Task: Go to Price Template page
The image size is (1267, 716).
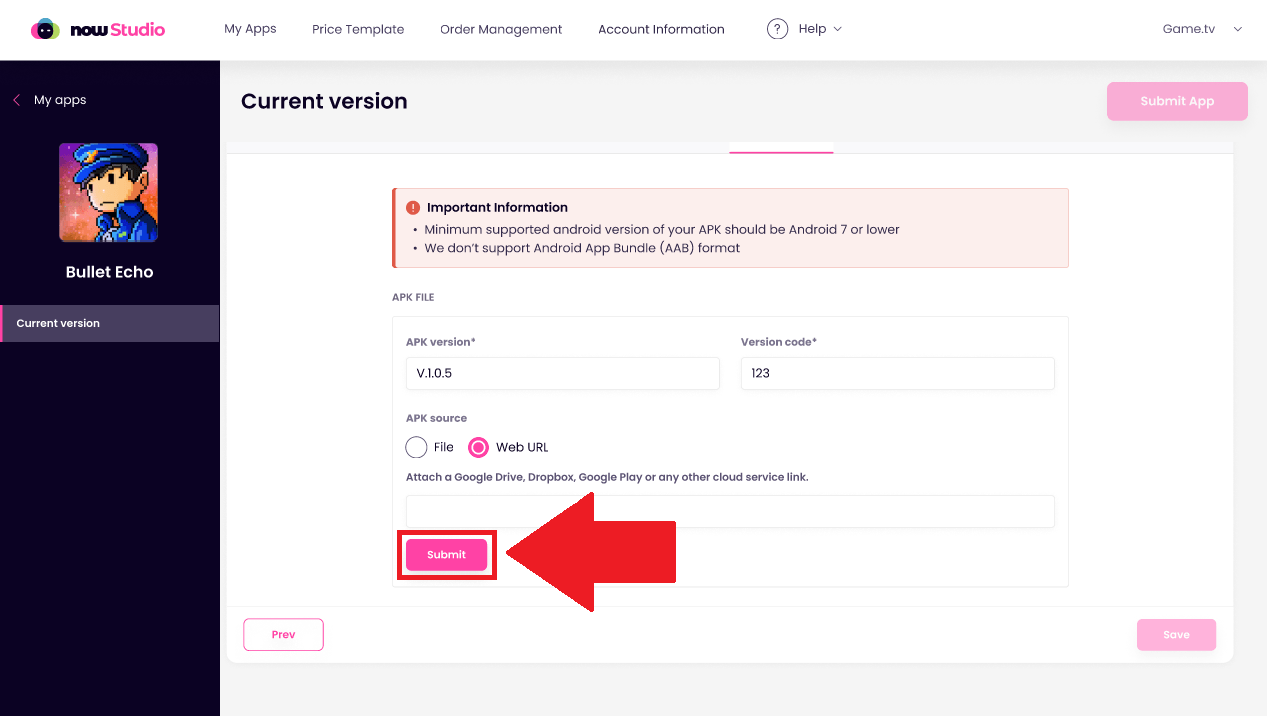Action: click(x=358, y=29)
